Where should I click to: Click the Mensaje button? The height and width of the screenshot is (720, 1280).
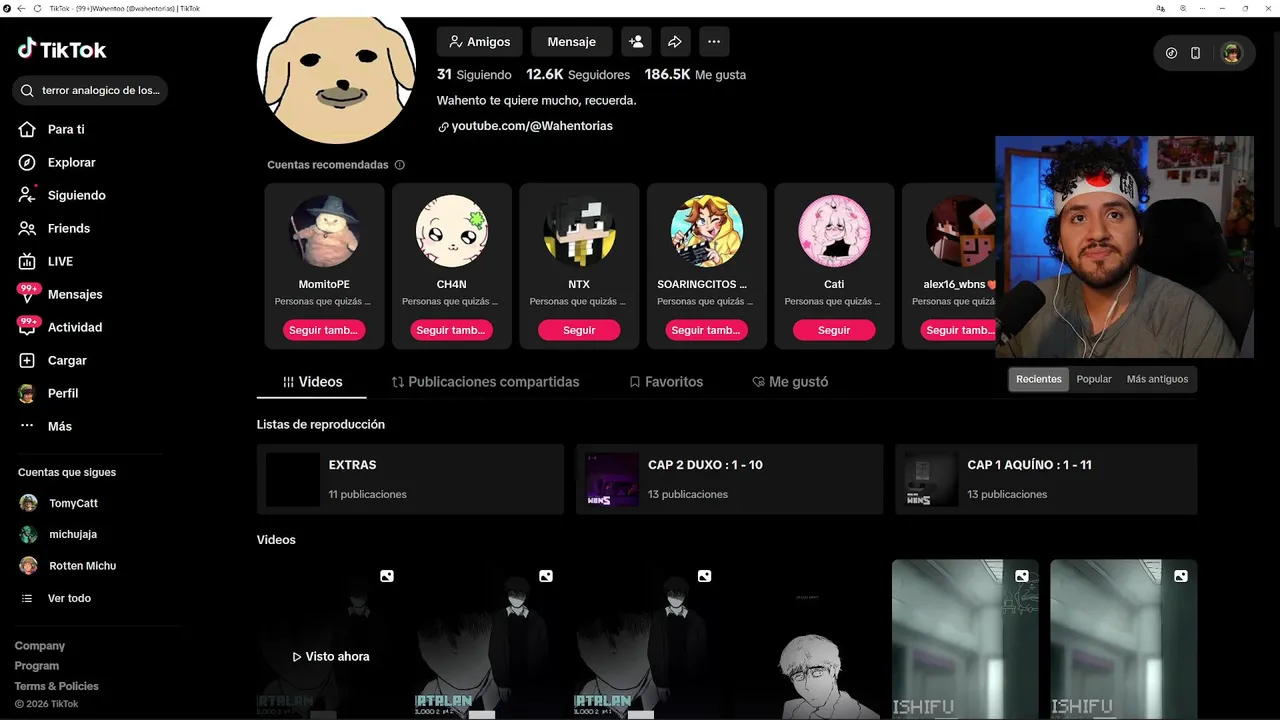pyautogui.click(x=572, y=42)
